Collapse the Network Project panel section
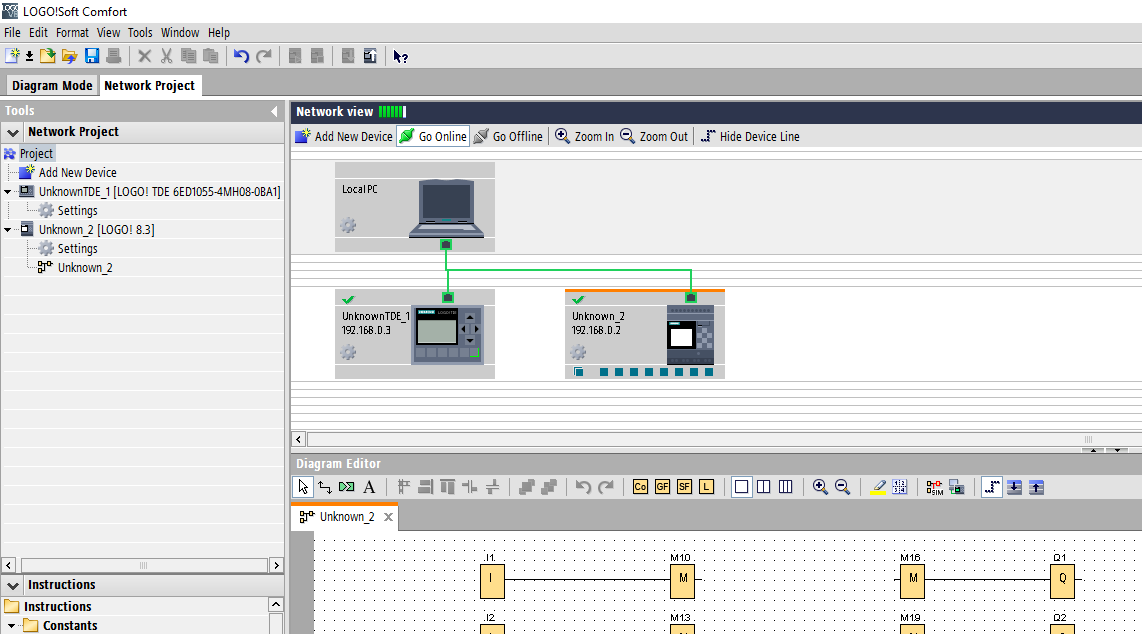This screenshot has width=1142, height=634. tap(13, 132)
